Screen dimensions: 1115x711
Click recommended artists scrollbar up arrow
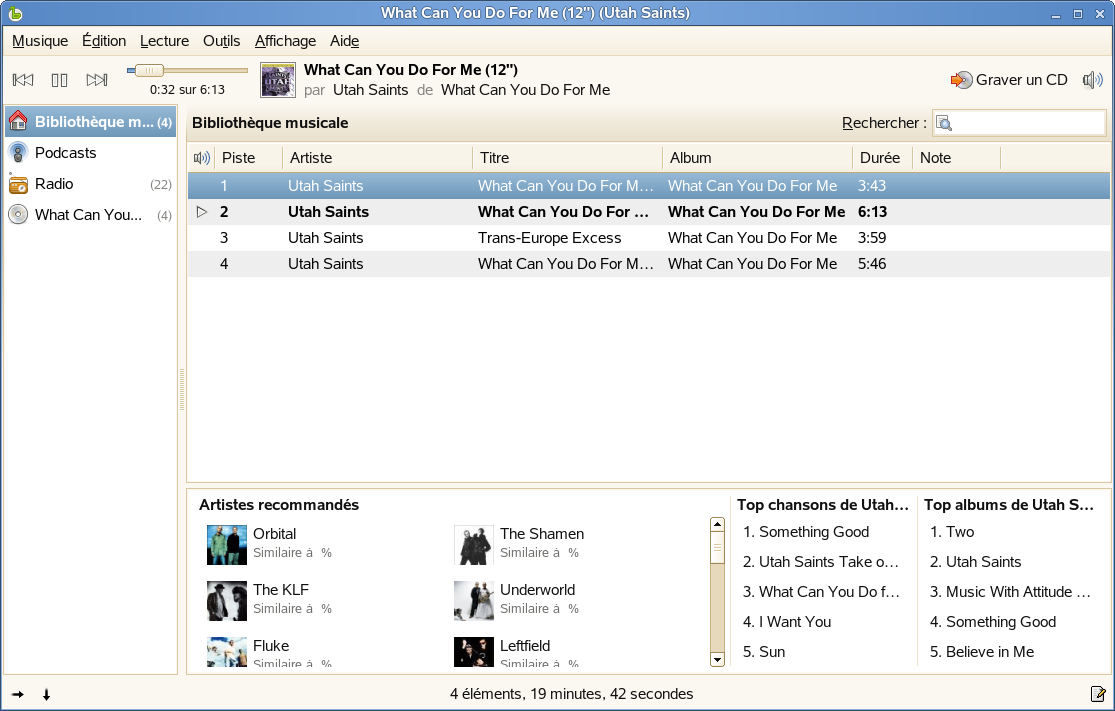[717, 525]
